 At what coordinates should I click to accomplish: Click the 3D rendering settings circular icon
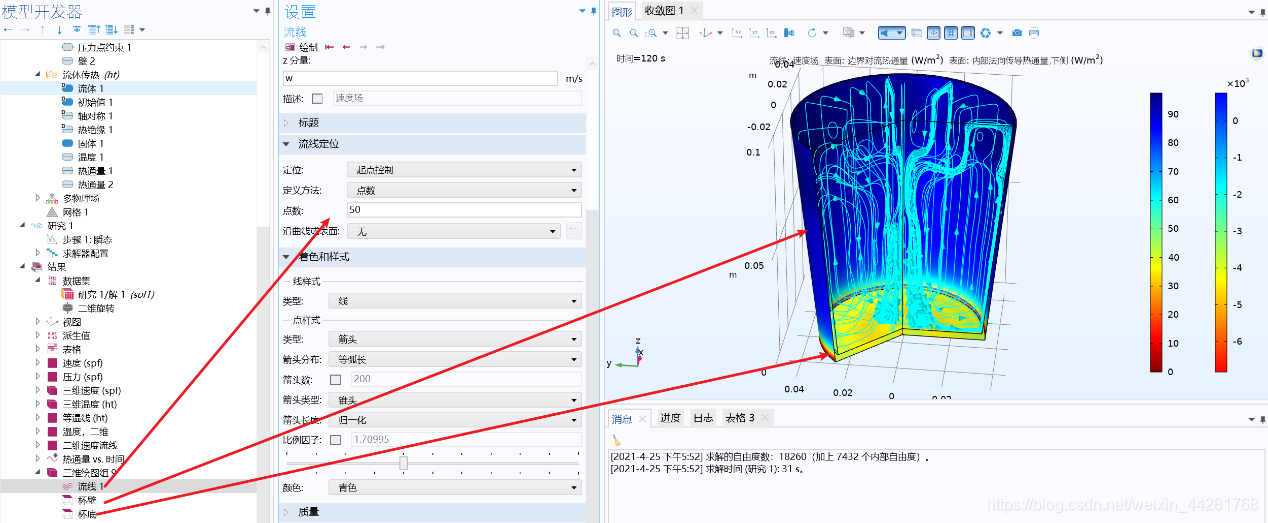985,33
